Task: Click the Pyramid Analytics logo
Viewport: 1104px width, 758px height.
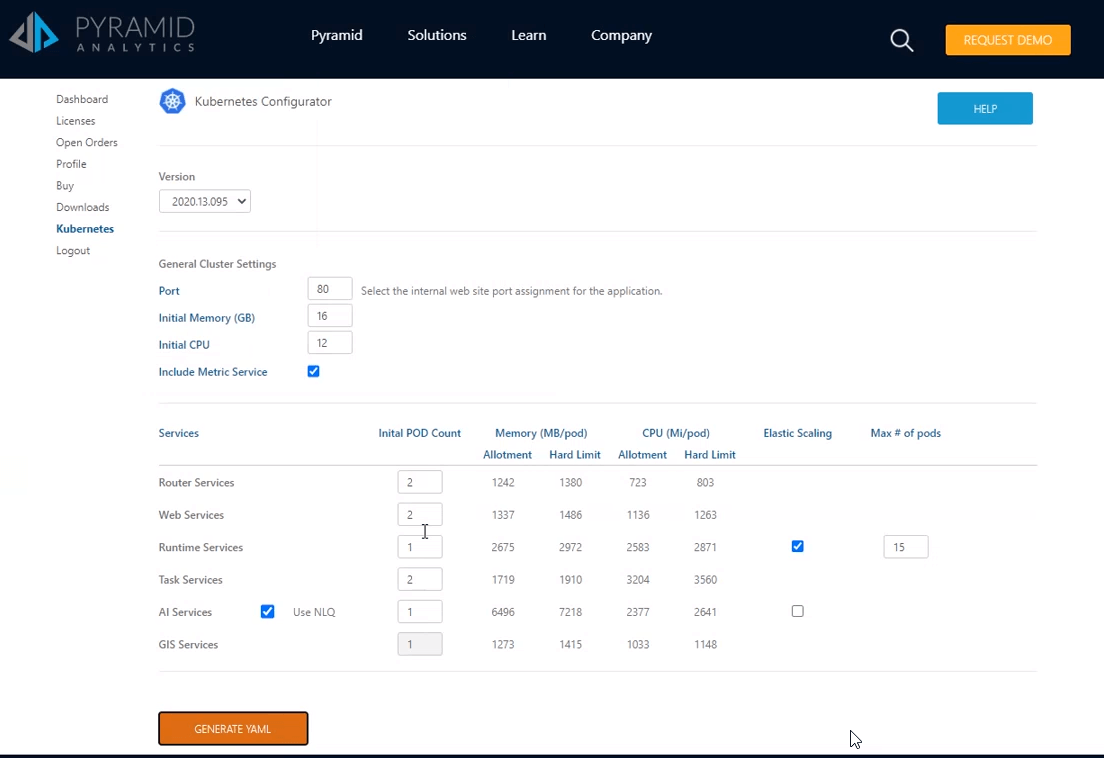Action: 102,33
